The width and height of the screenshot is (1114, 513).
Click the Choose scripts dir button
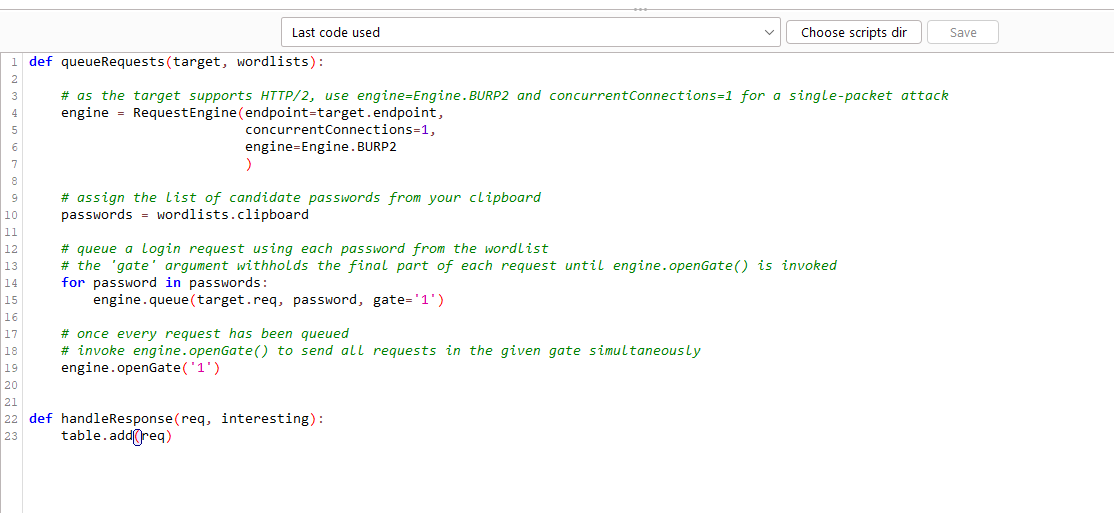[x=853, y=32]
